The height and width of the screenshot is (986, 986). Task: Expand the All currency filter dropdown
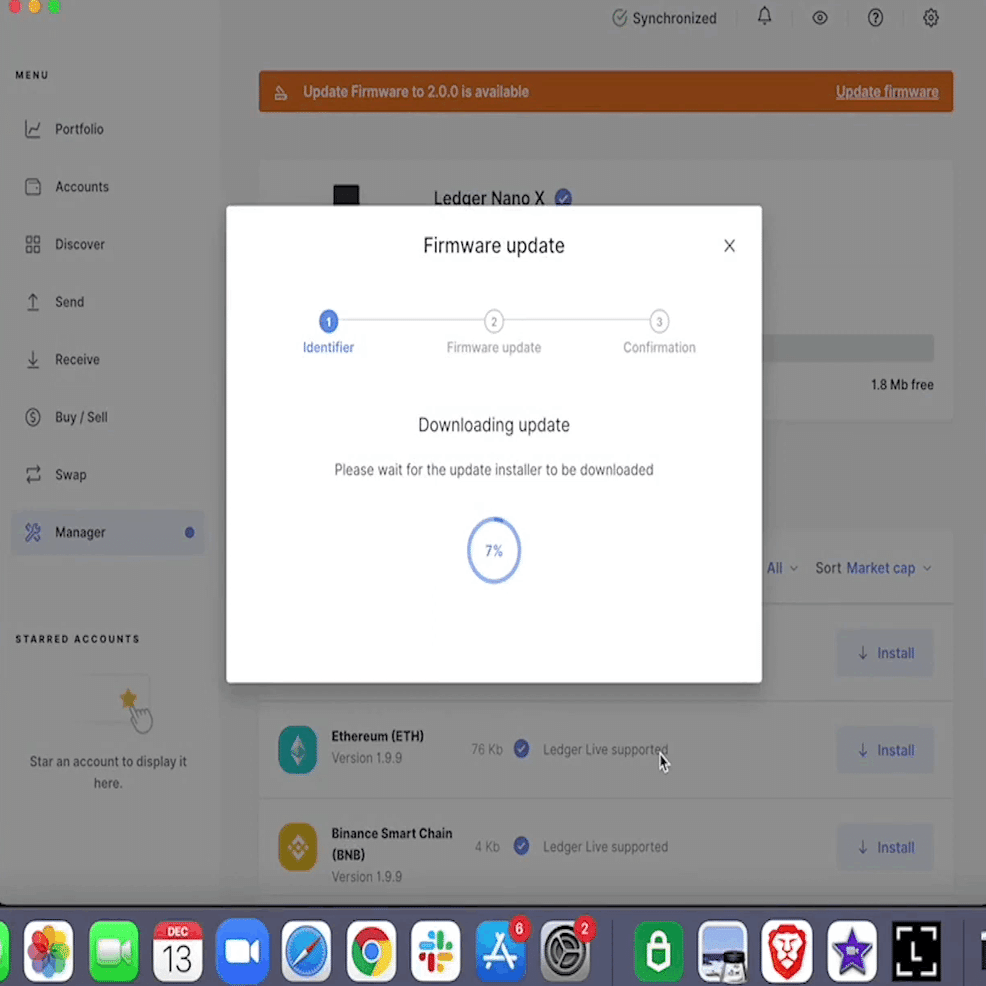pos(782,568)
